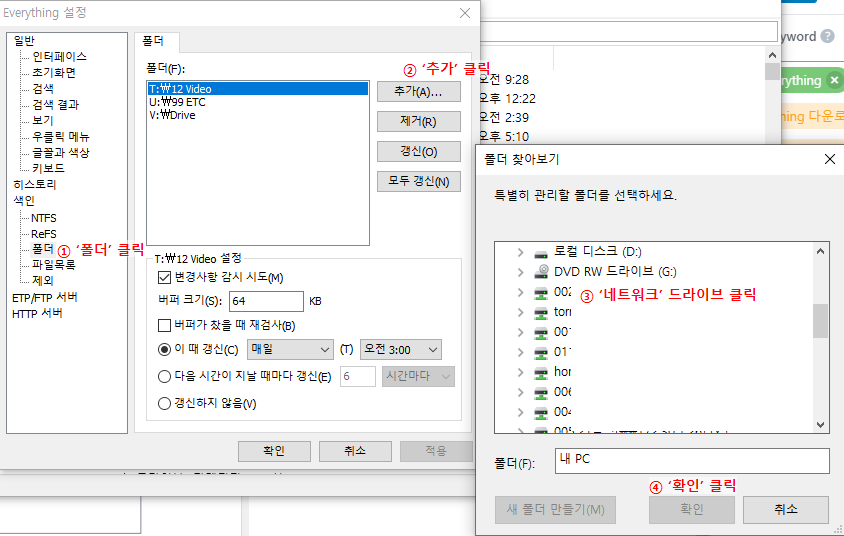Select '다음 시간이 지날 때마다 갱신(E)' radio
Viewport: 844px width, 536px height.
click(164, 376)
